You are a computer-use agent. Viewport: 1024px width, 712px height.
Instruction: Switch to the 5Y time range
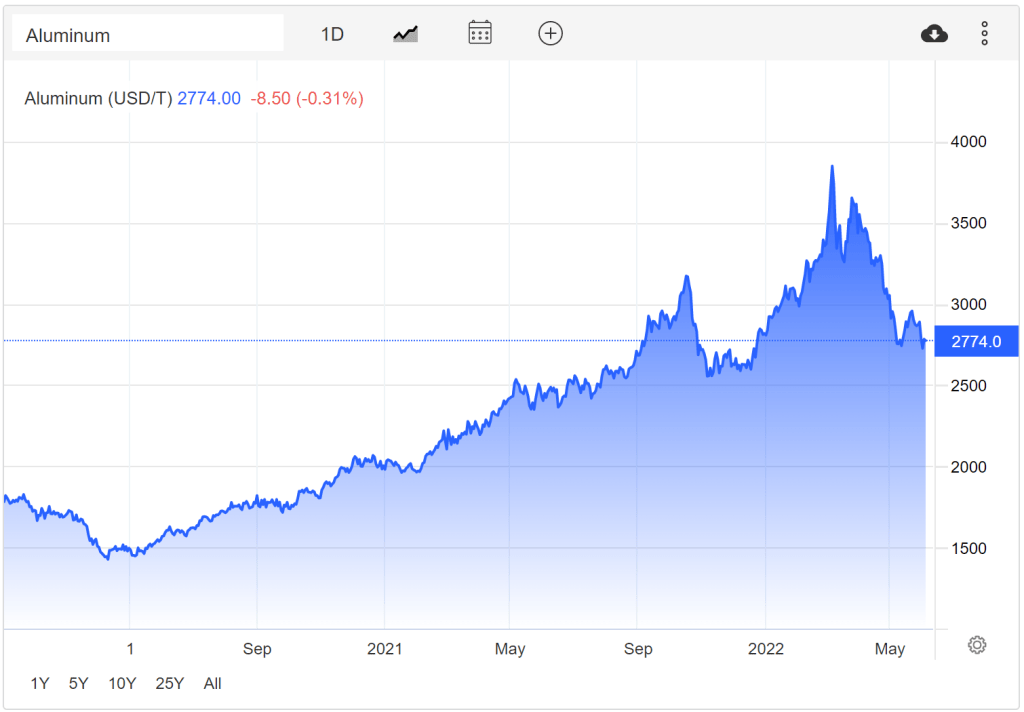point(78,684)
